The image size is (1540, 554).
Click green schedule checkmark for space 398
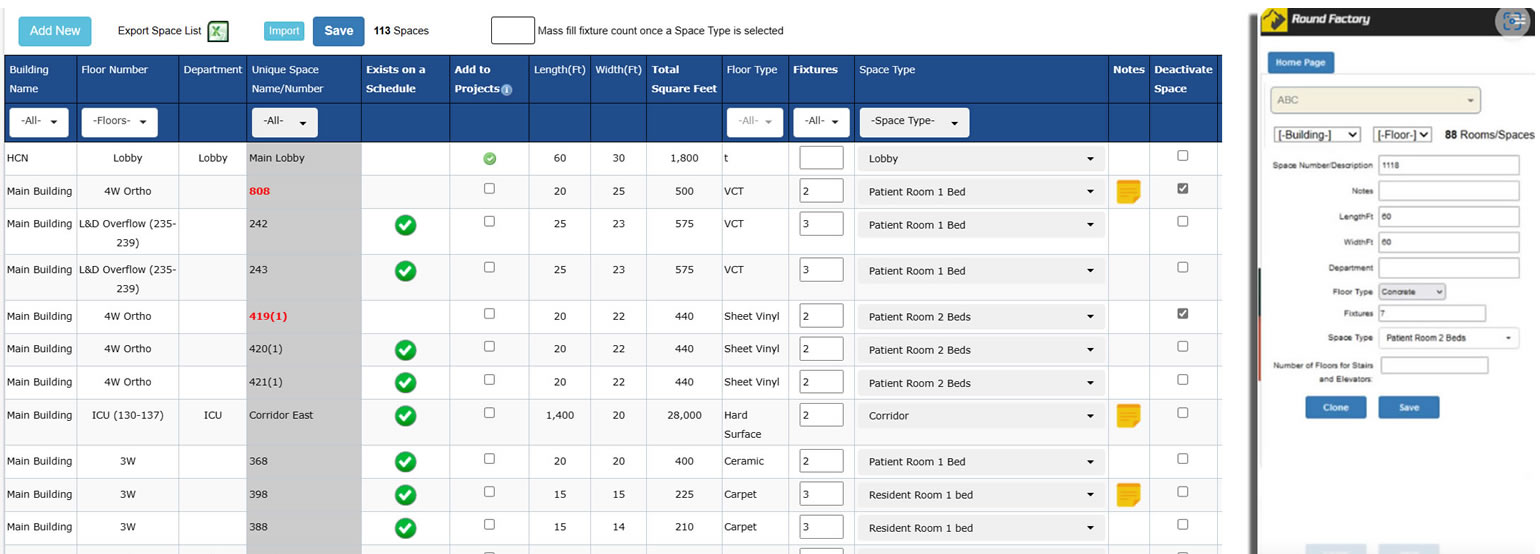[405, 495]
